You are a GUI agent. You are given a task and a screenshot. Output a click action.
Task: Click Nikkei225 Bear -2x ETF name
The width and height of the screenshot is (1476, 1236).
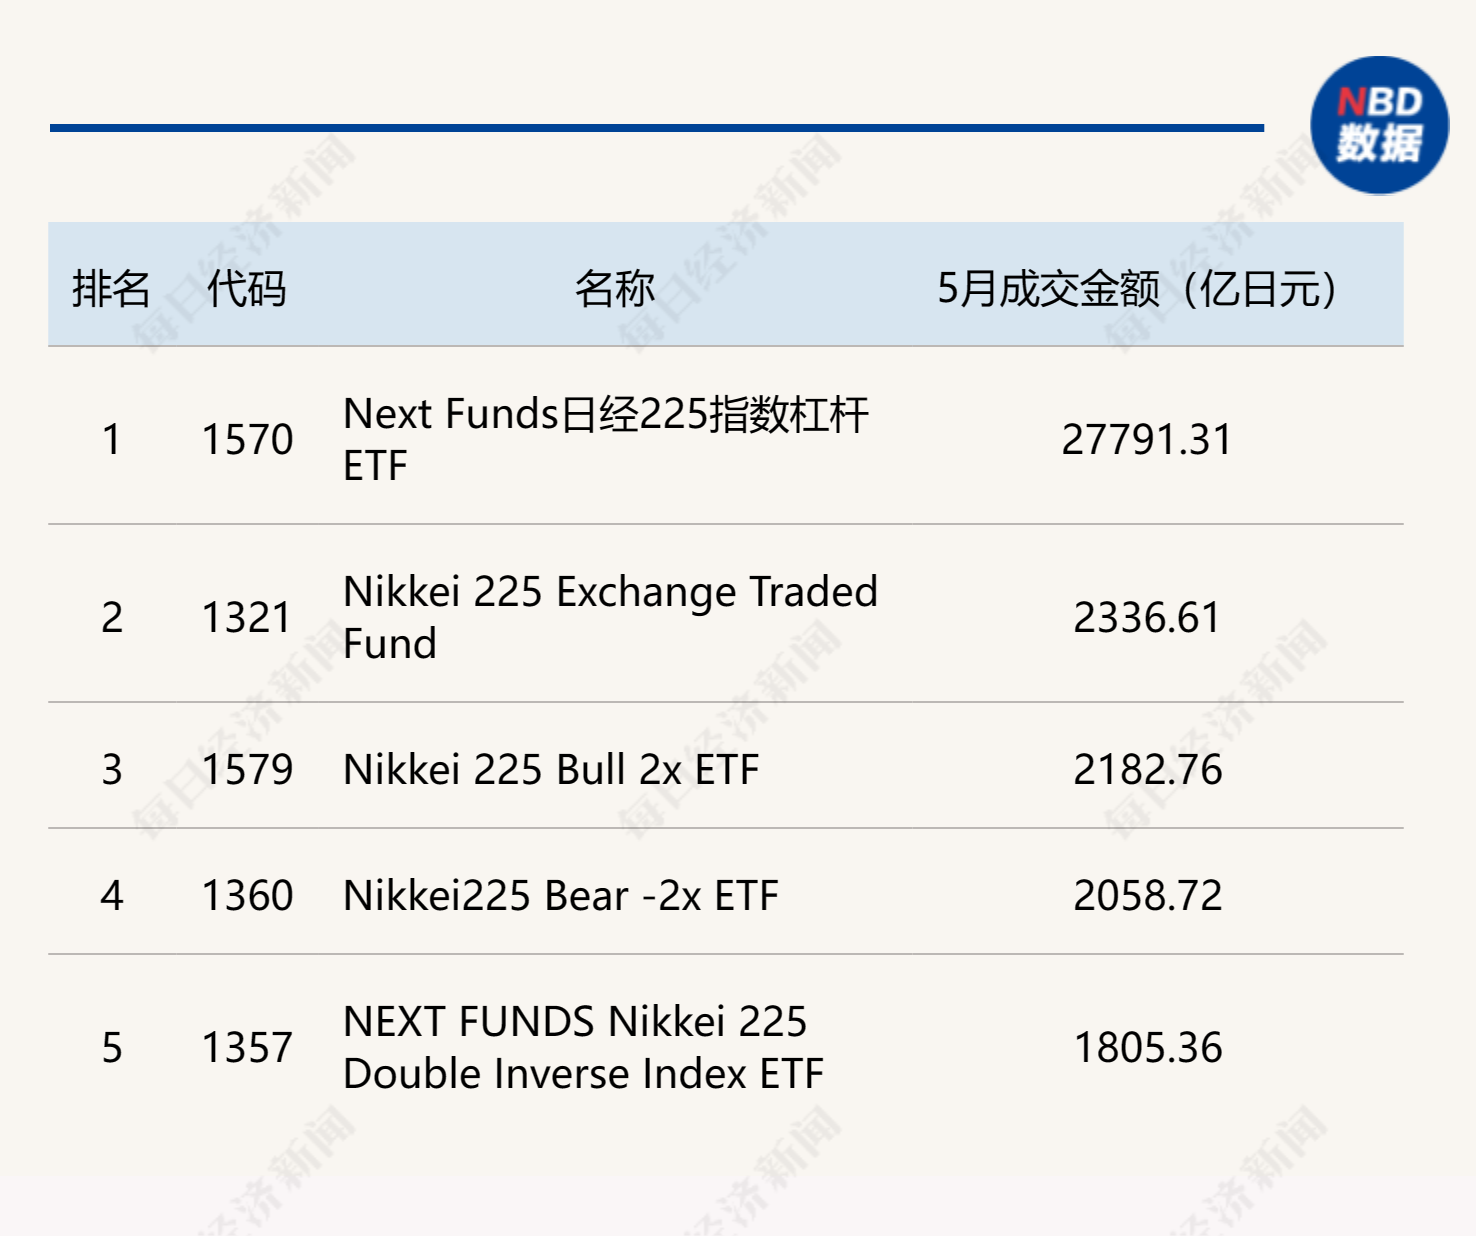point(560,895)
